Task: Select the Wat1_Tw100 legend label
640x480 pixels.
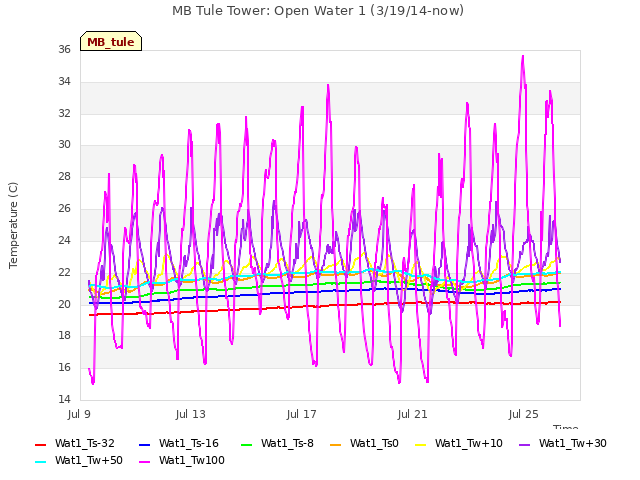Action: point(192,460)
